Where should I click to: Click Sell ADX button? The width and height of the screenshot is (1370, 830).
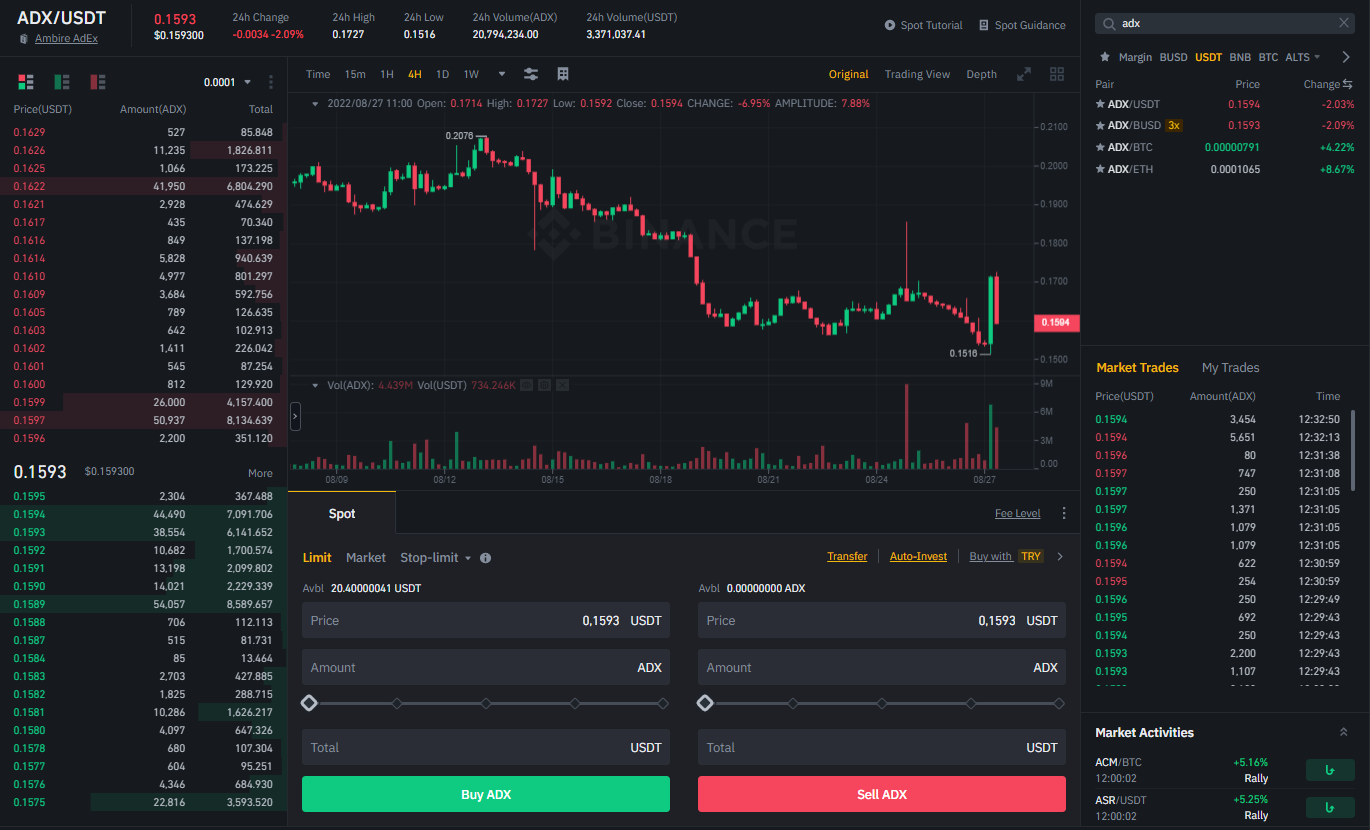(x=882, y=794)
